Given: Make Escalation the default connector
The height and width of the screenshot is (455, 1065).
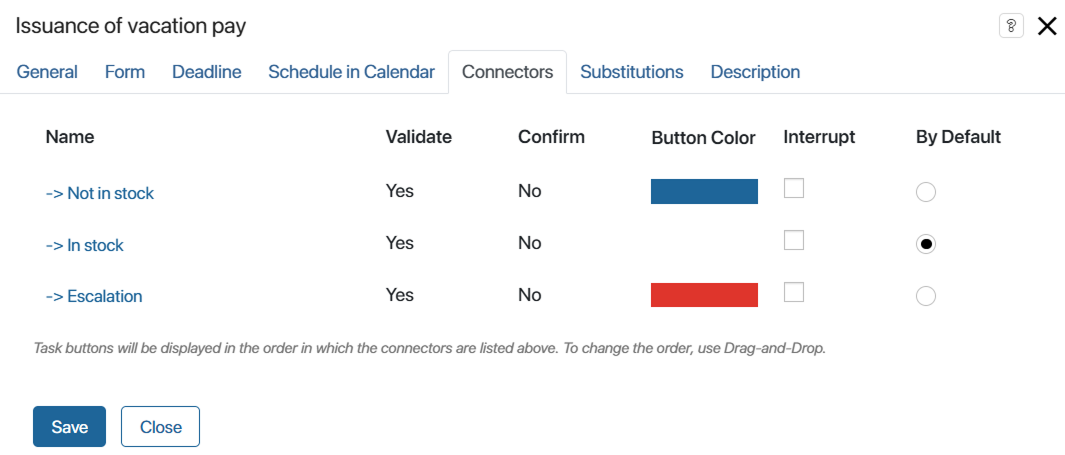Looking at the screenshot, I should [926, 296].
